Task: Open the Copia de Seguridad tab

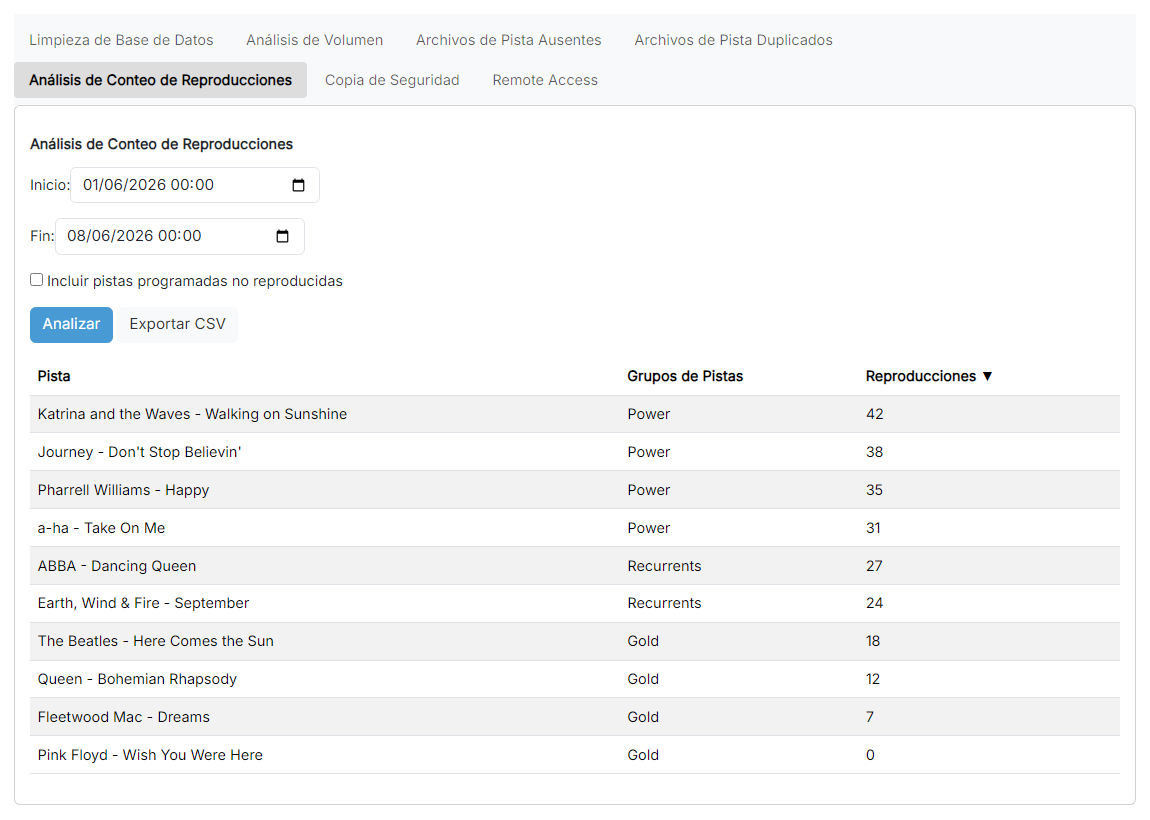Action: (x=392, y=80)
